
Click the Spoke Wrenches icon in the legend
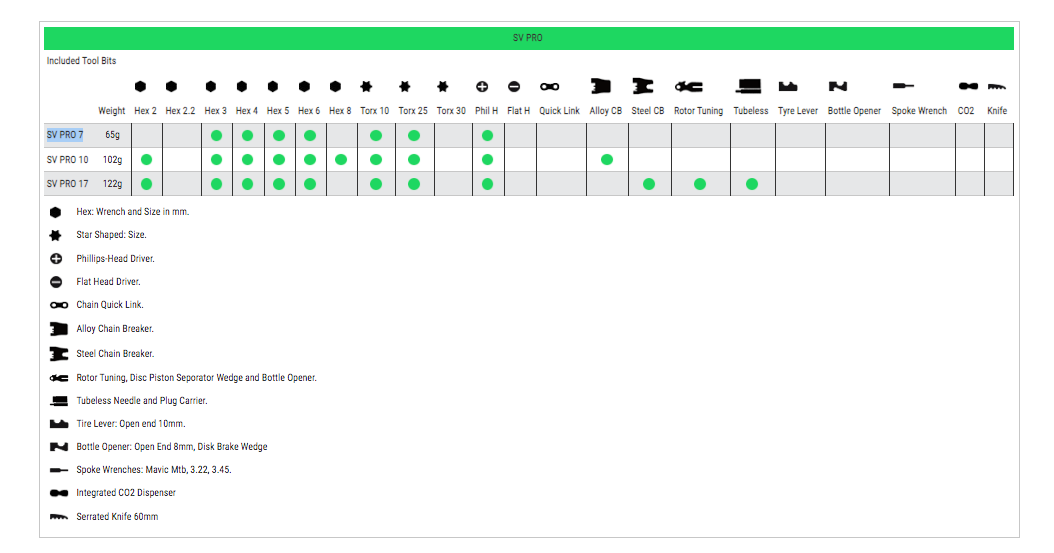(x=58, y=470)
